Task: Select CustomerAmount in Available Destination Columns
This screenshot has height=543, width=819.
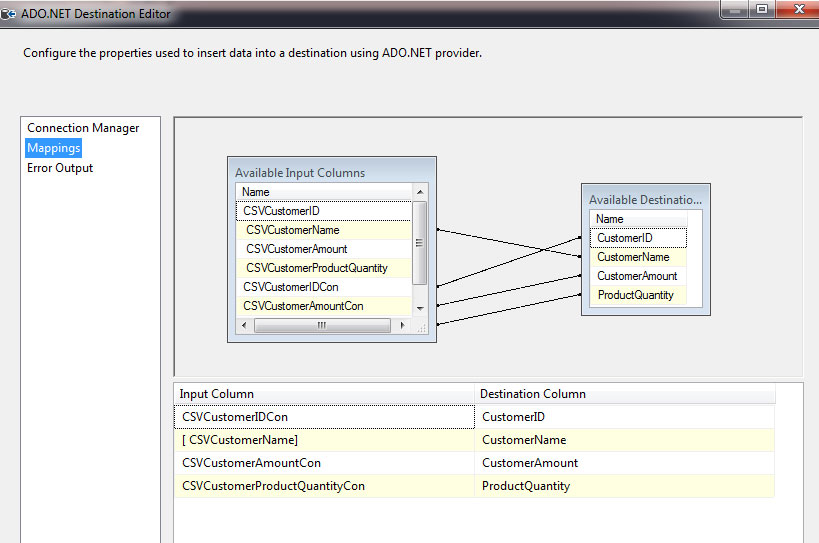Action: click(x=638, y=276)
